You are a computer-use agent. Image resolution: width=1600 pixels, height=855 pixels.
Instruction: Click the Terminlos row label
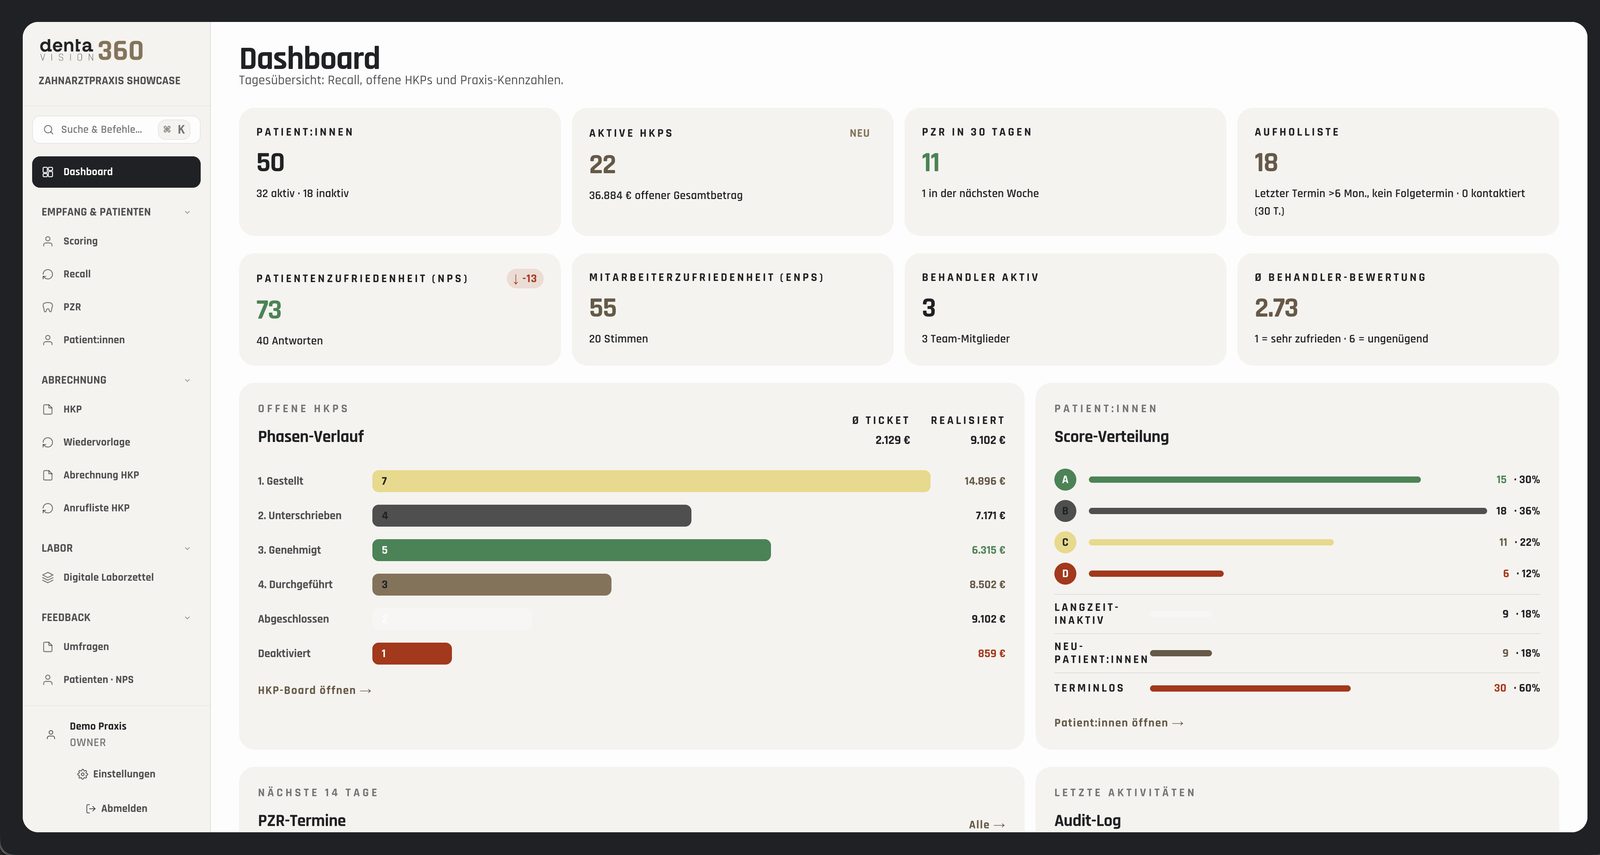pyautogui.click(x=1089, y=688)
